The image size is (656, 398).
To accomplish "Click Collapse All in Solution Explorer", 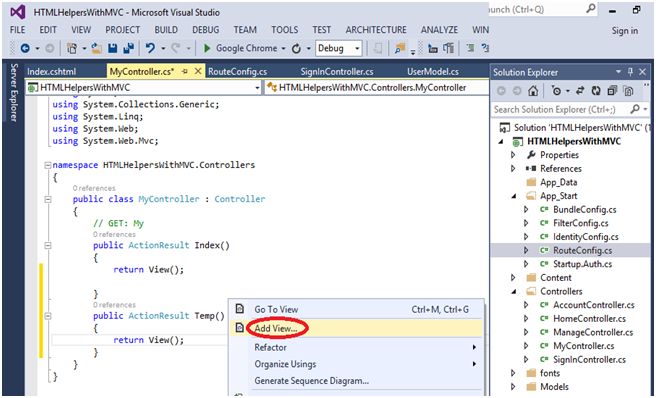I will pos(612,91).
